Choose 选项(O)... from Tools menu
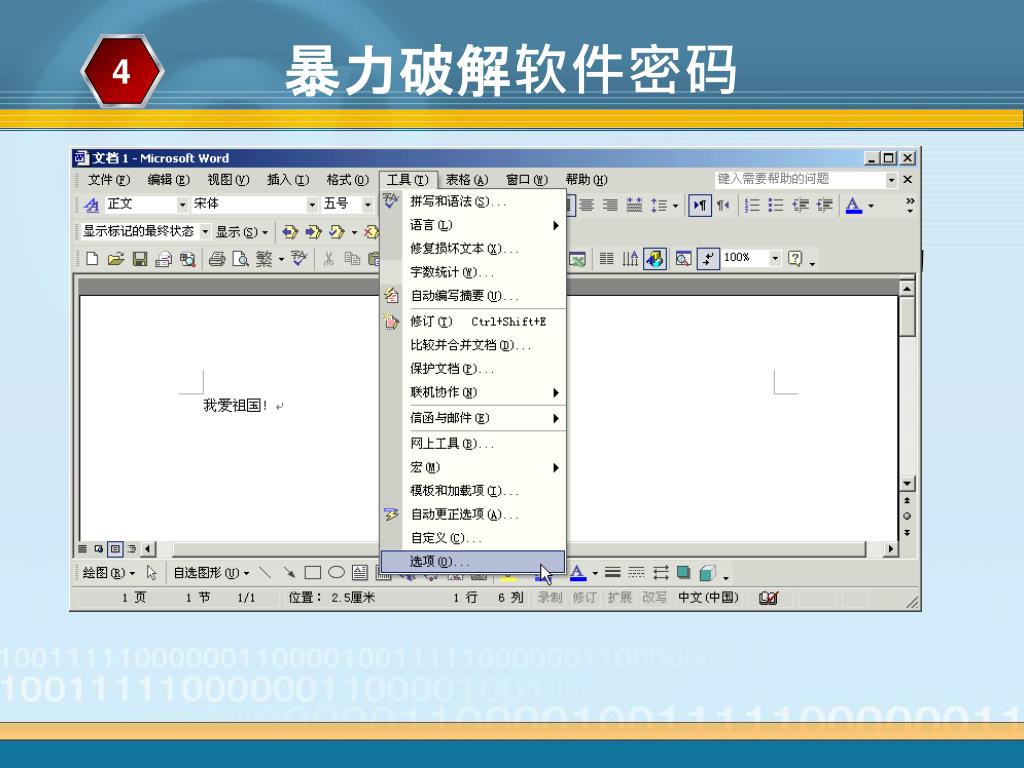Image resolution: width=1024 pixels, height=768 pixels. click(473, 562)
